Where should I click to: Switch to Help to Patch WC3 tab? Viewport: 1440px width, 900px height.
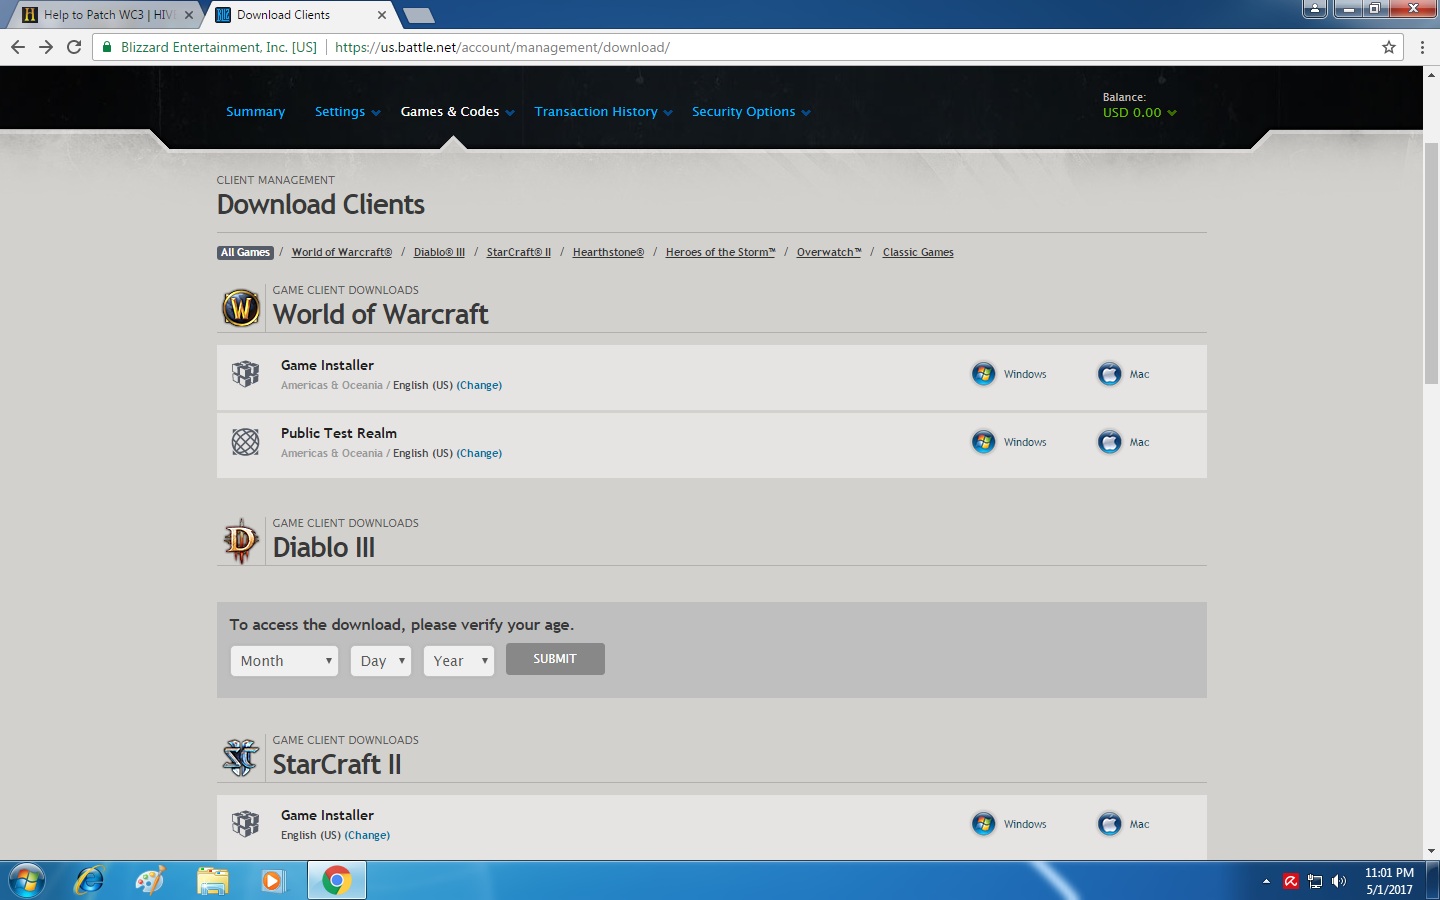[108, 15]
